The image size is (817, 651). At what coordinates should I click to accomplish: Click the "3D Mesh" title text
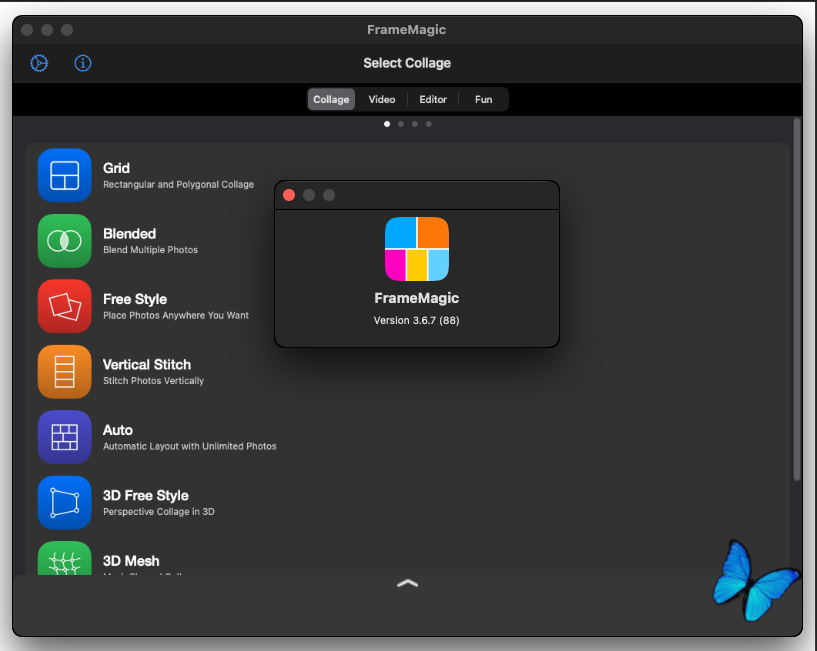coord(131,561)
